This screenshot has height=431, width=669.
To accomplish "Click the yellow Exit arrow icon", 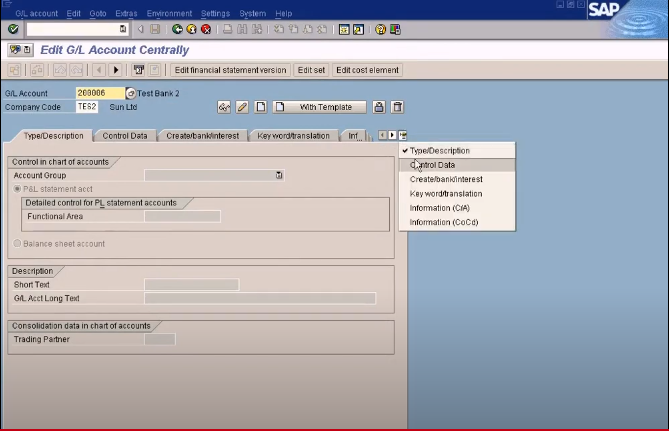I will tap(192, 29).
